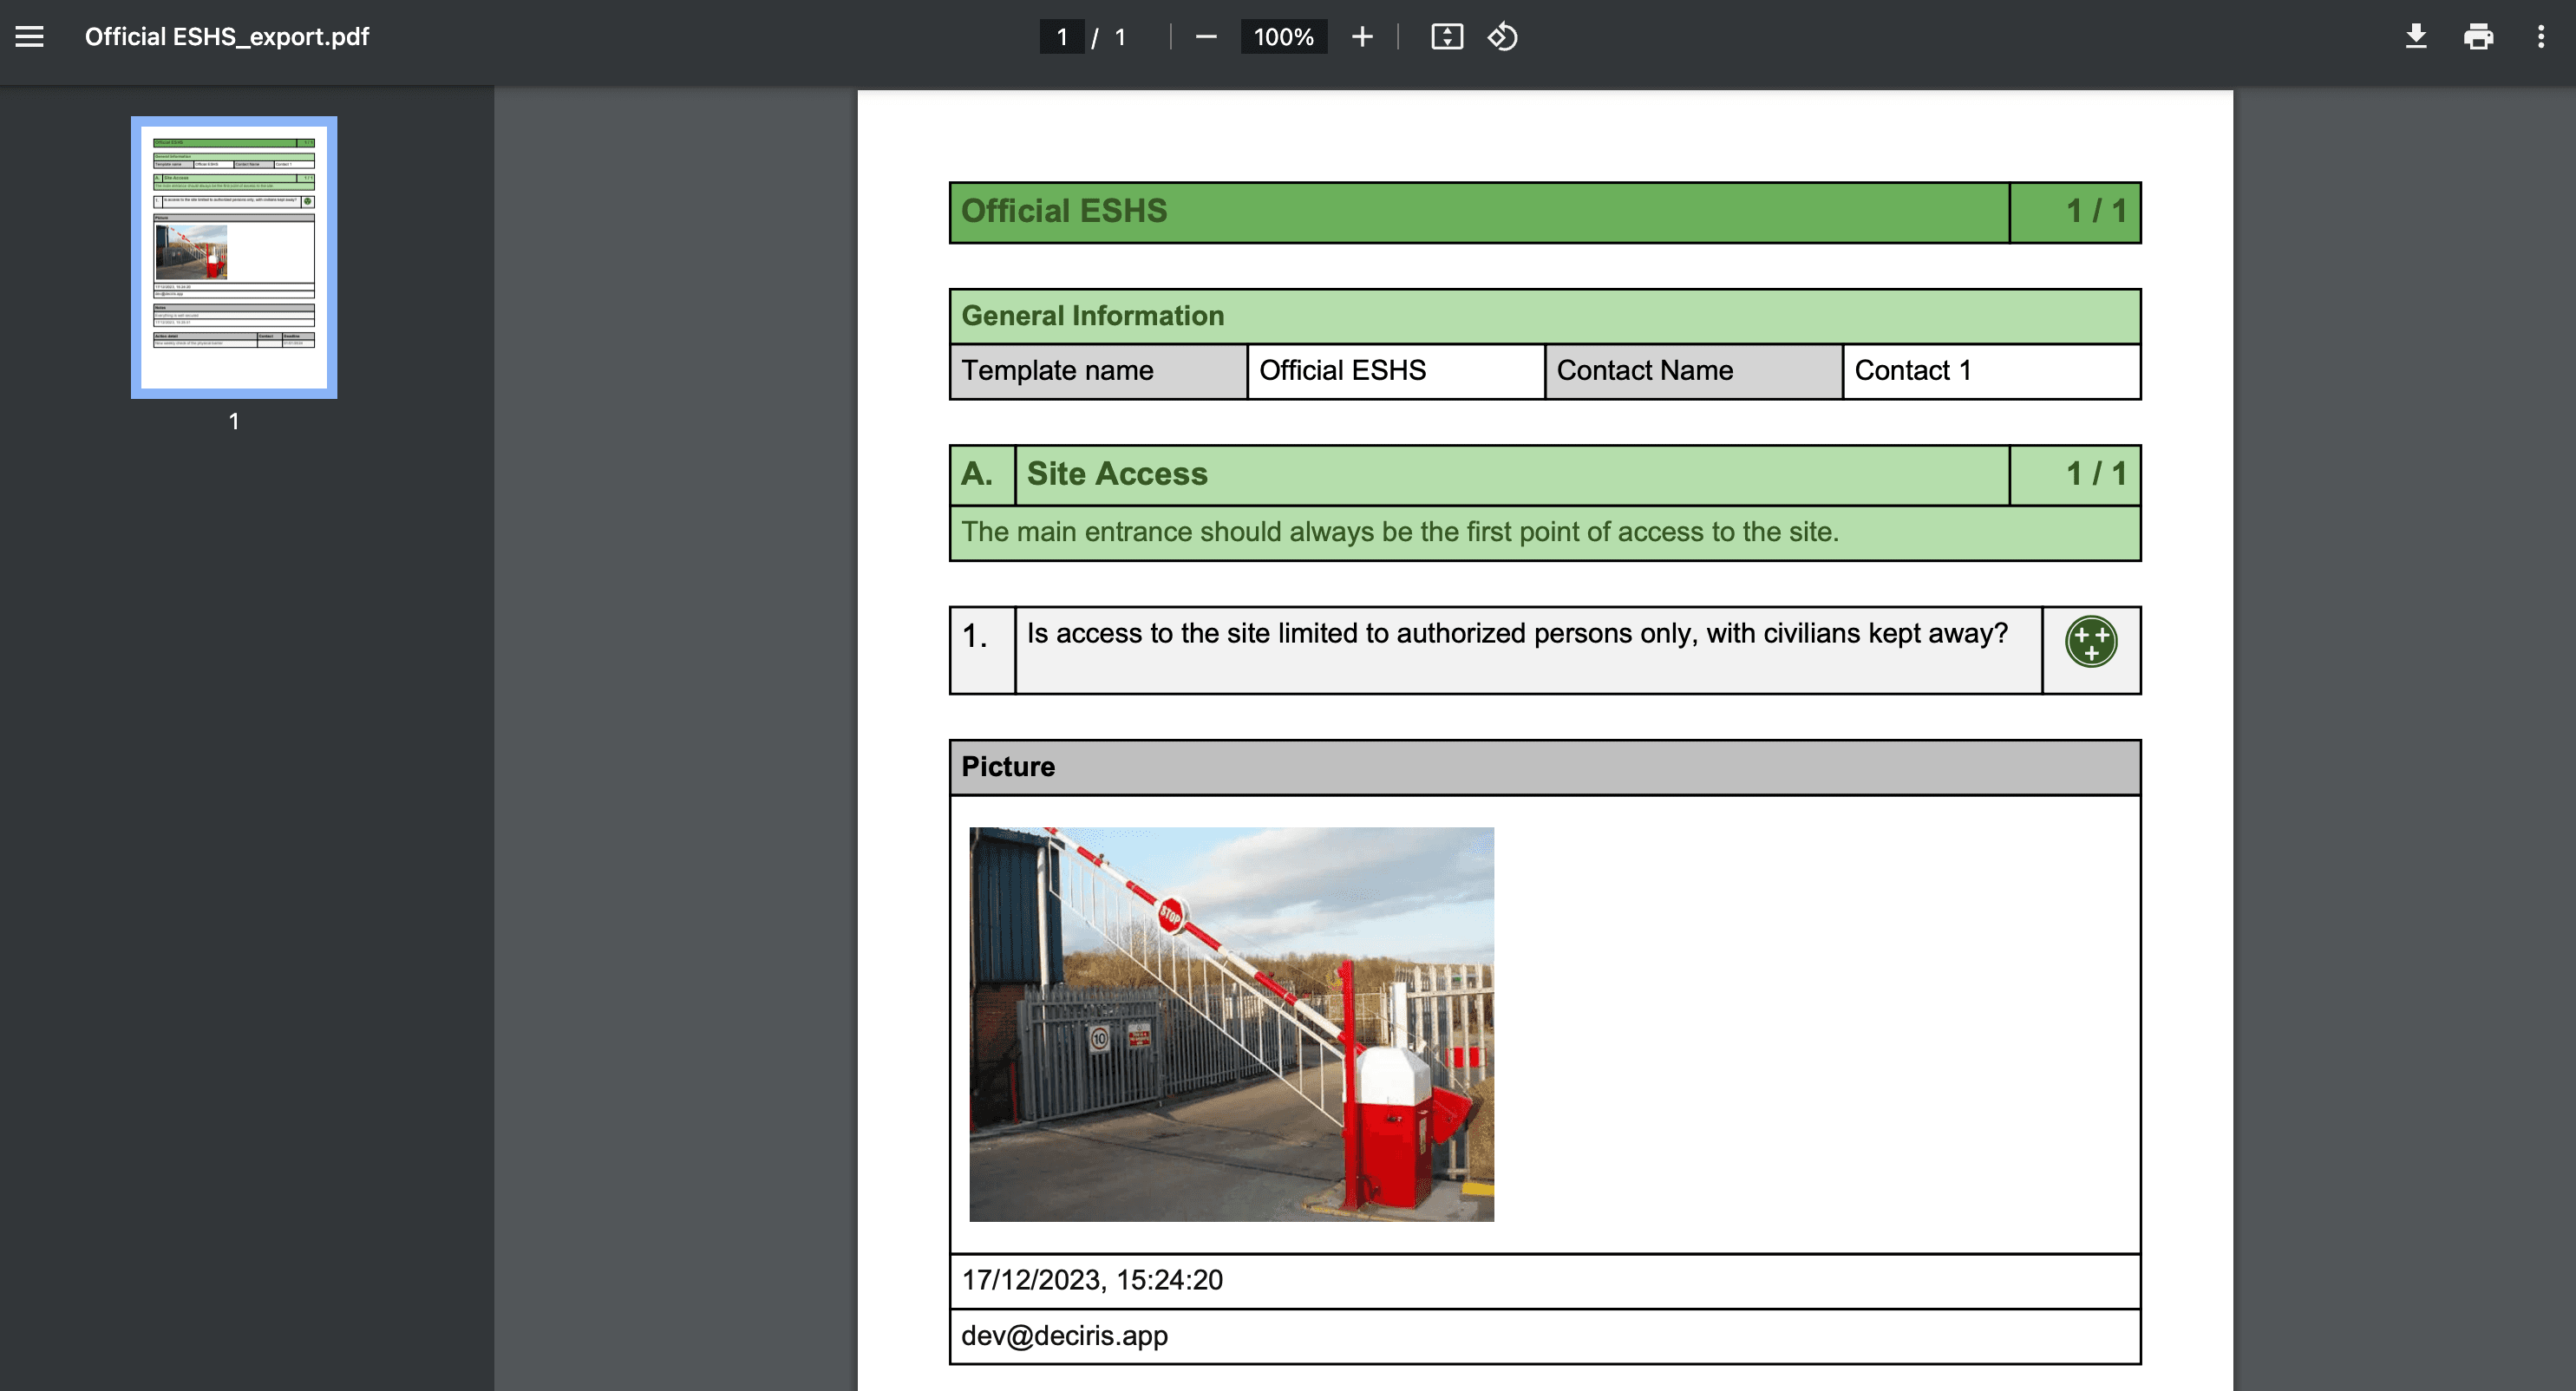Toggle the sidebar hamburger menu

tap(29, 37)
